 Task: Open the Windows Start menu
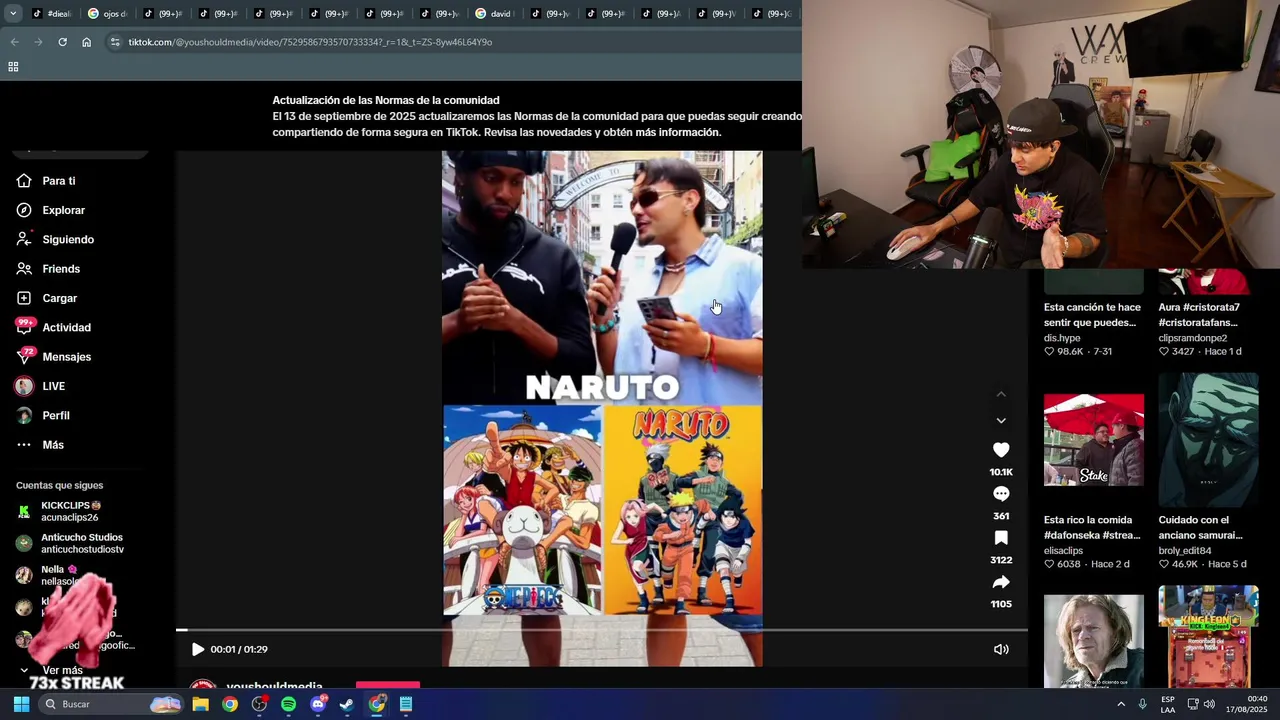pyautogui.click(x=21, y=704)
